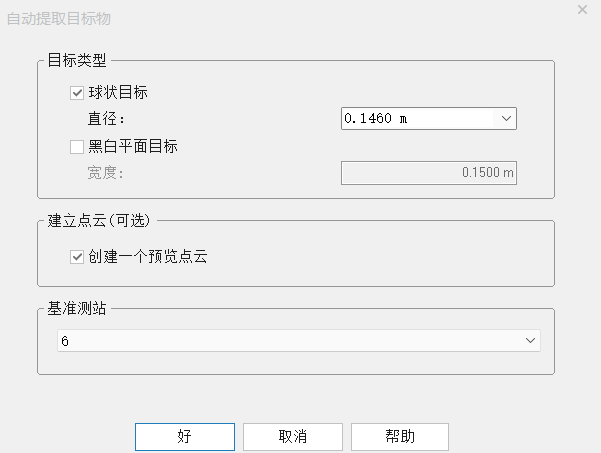Select the base station combo box showing 6
Image resolution: width=601 pixels, height=453 pixels.
[299, 340]
